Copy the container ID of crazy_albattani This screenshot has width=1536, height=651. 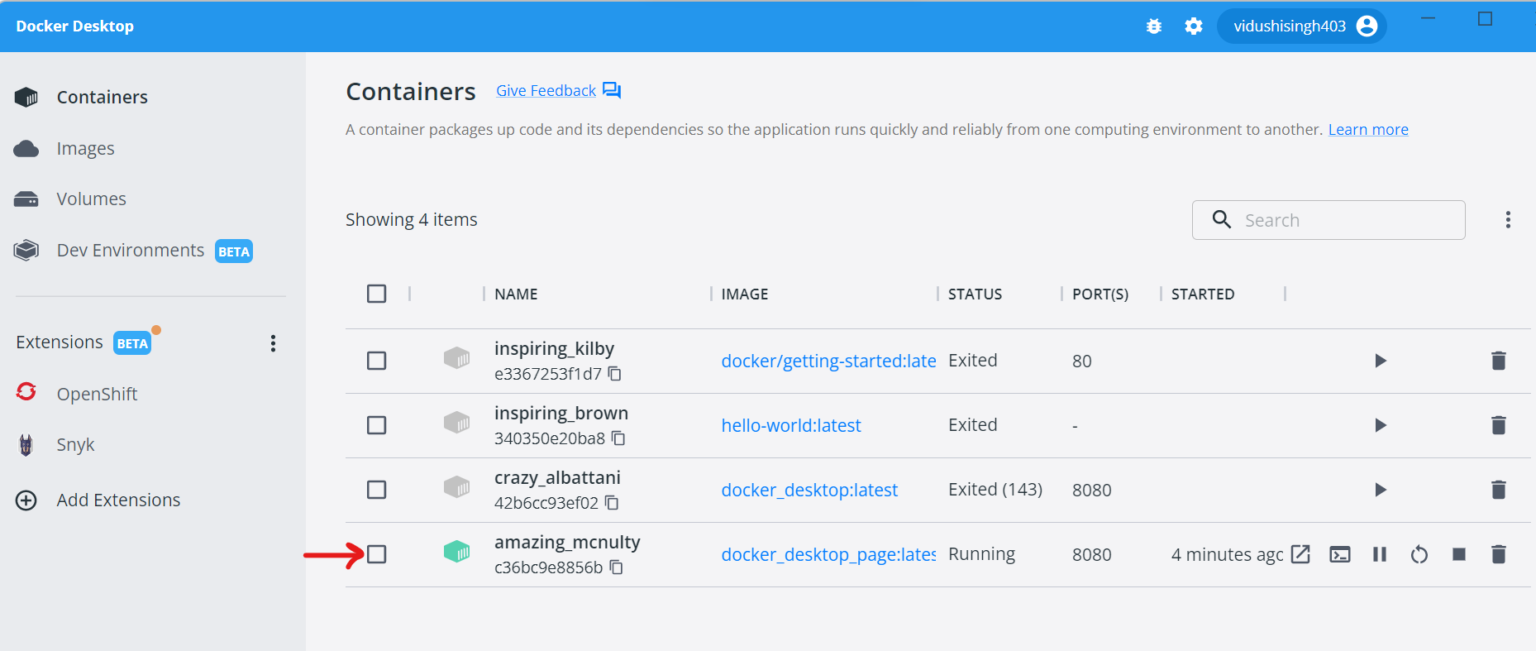tap(611, 503)
